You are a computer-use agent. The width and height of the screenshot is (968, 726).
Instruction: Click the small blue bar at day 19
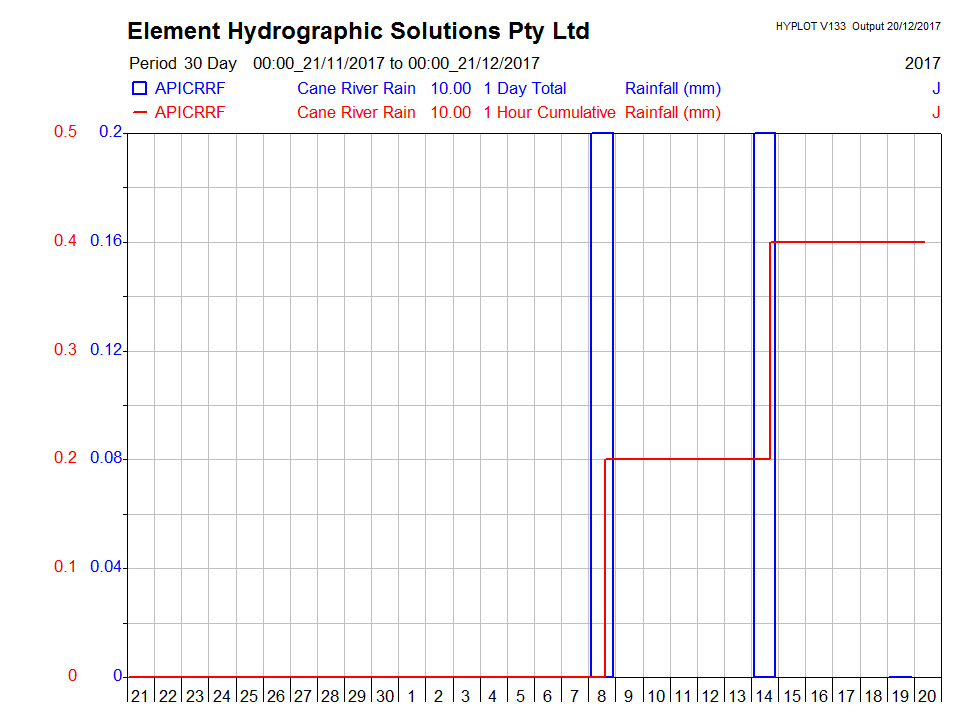point(900,677)
